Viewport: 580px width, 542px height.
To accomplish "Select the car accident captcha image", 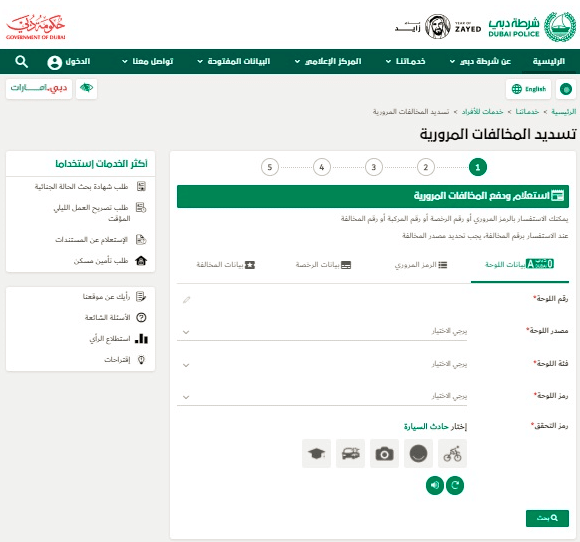I will tap(350, 453).
